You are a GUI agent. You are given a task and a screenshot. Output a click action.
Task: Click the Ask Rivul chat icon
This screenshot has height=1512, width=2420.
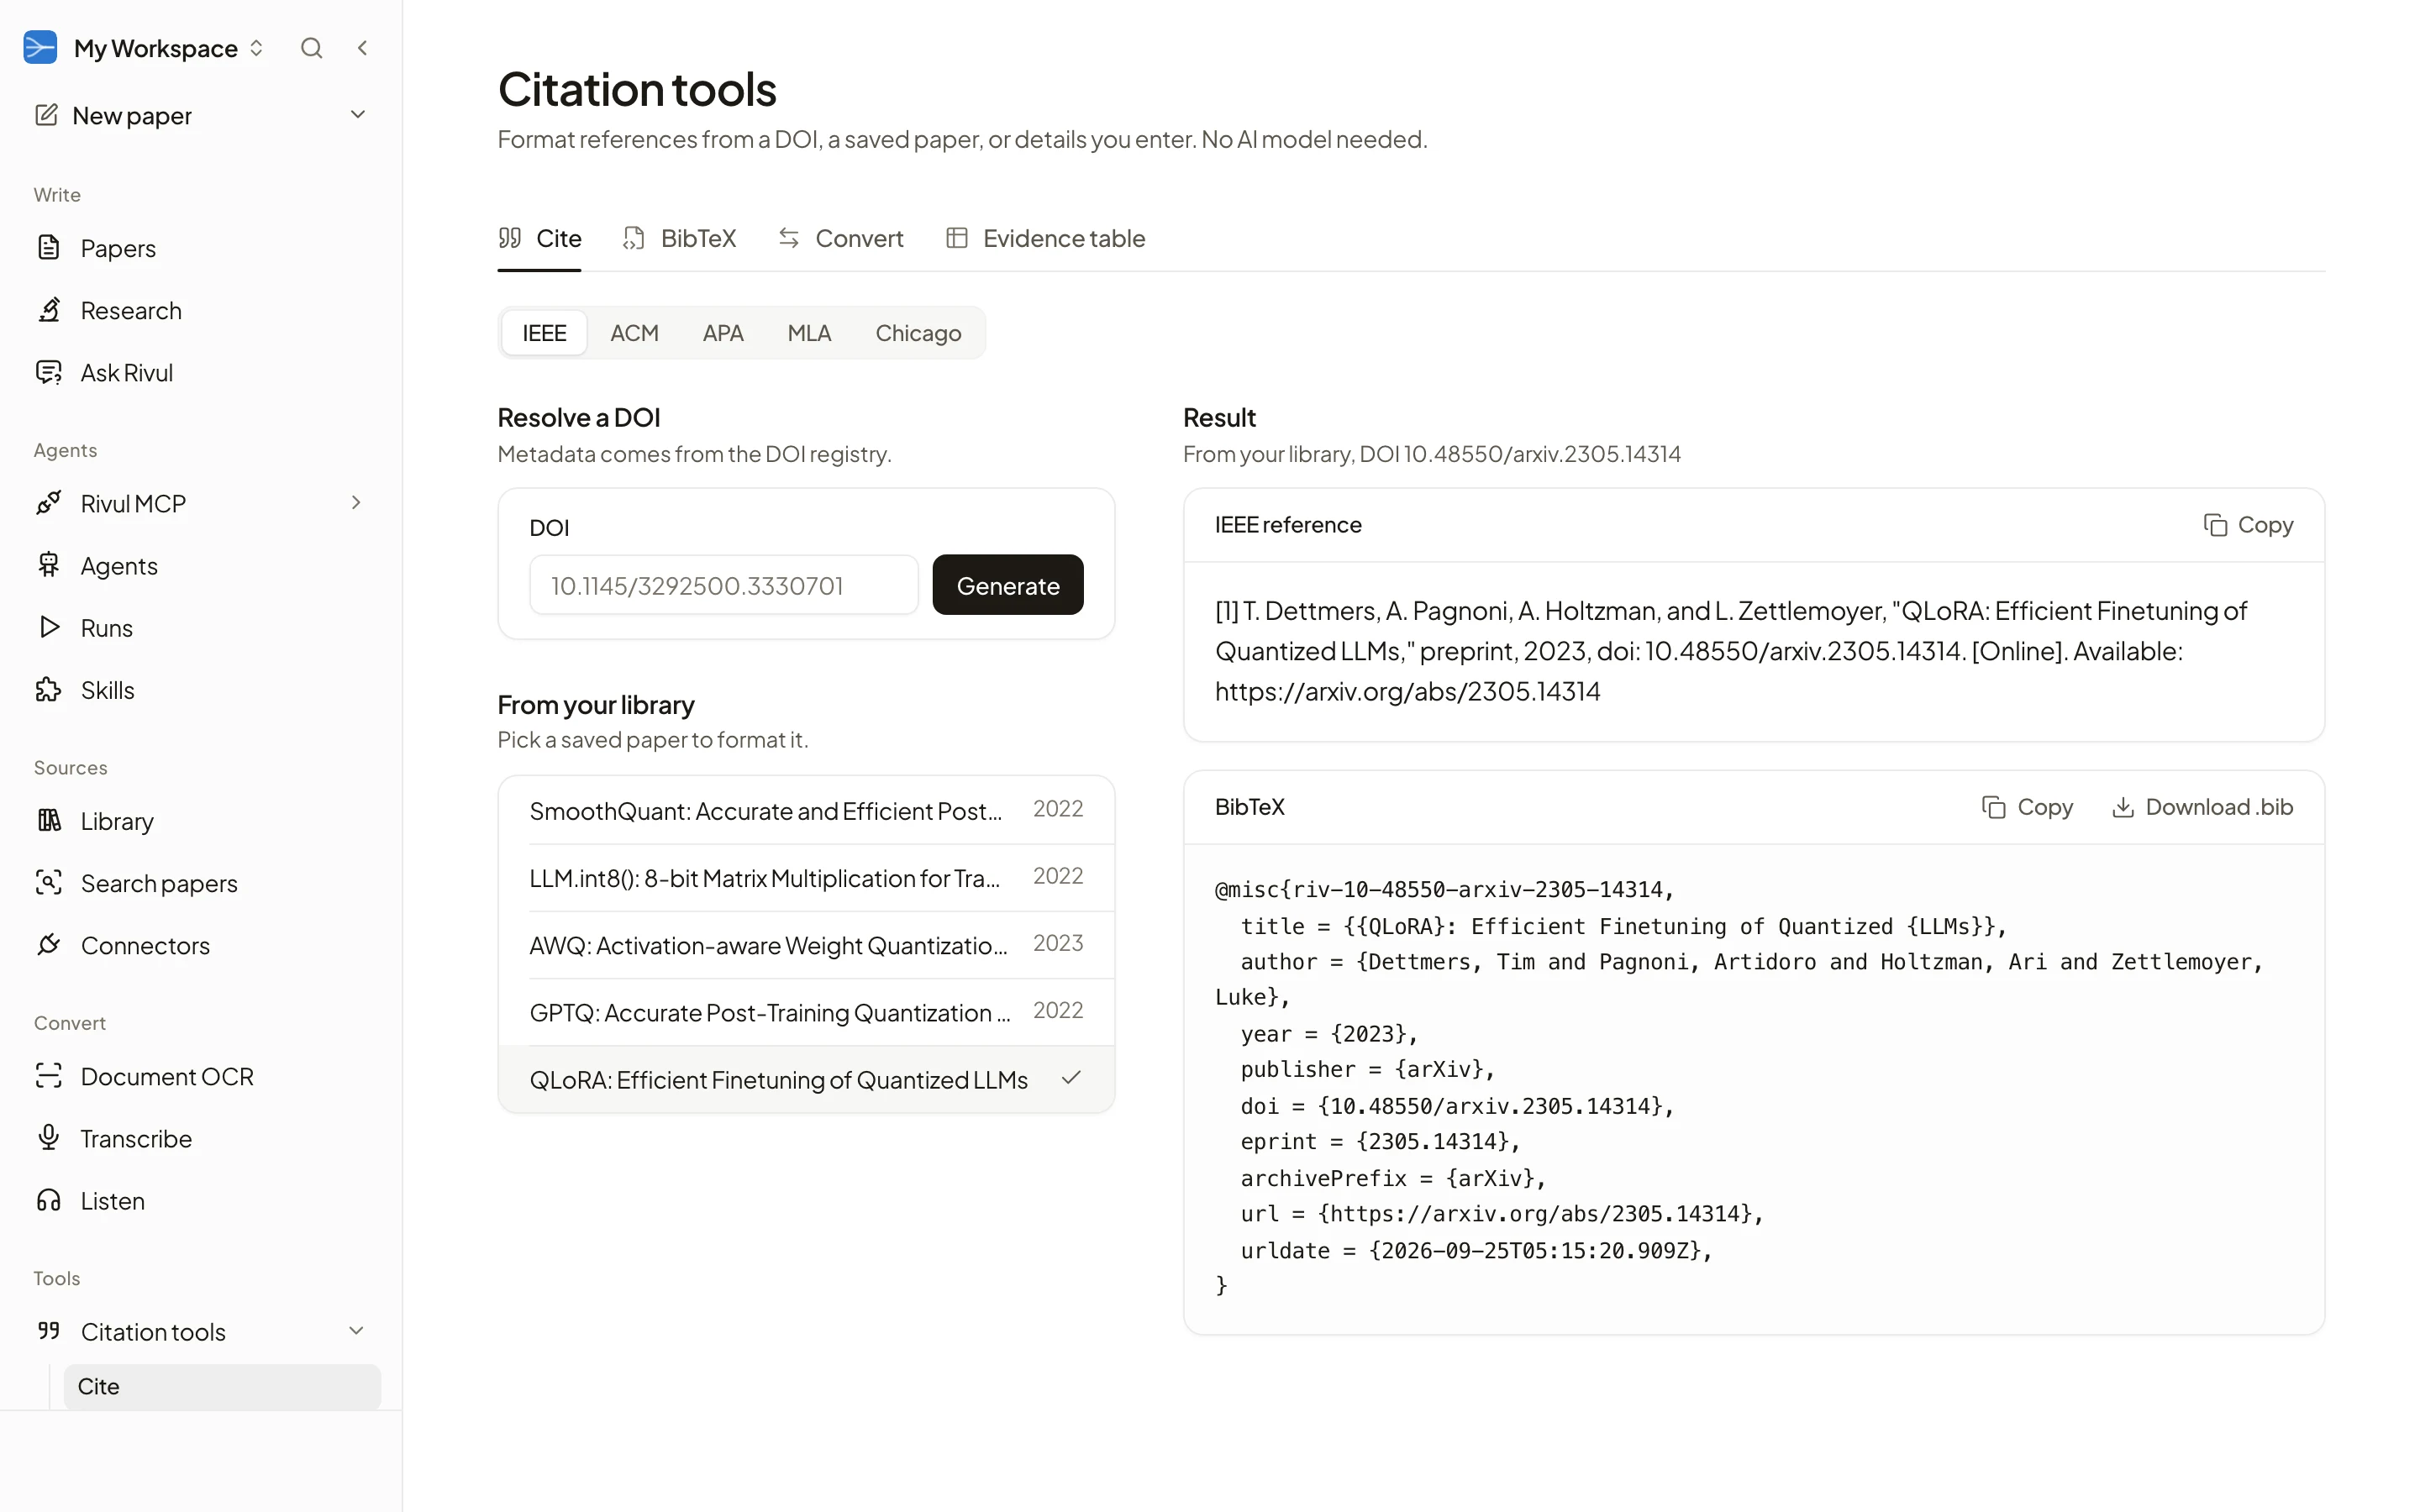click(49, 372)
